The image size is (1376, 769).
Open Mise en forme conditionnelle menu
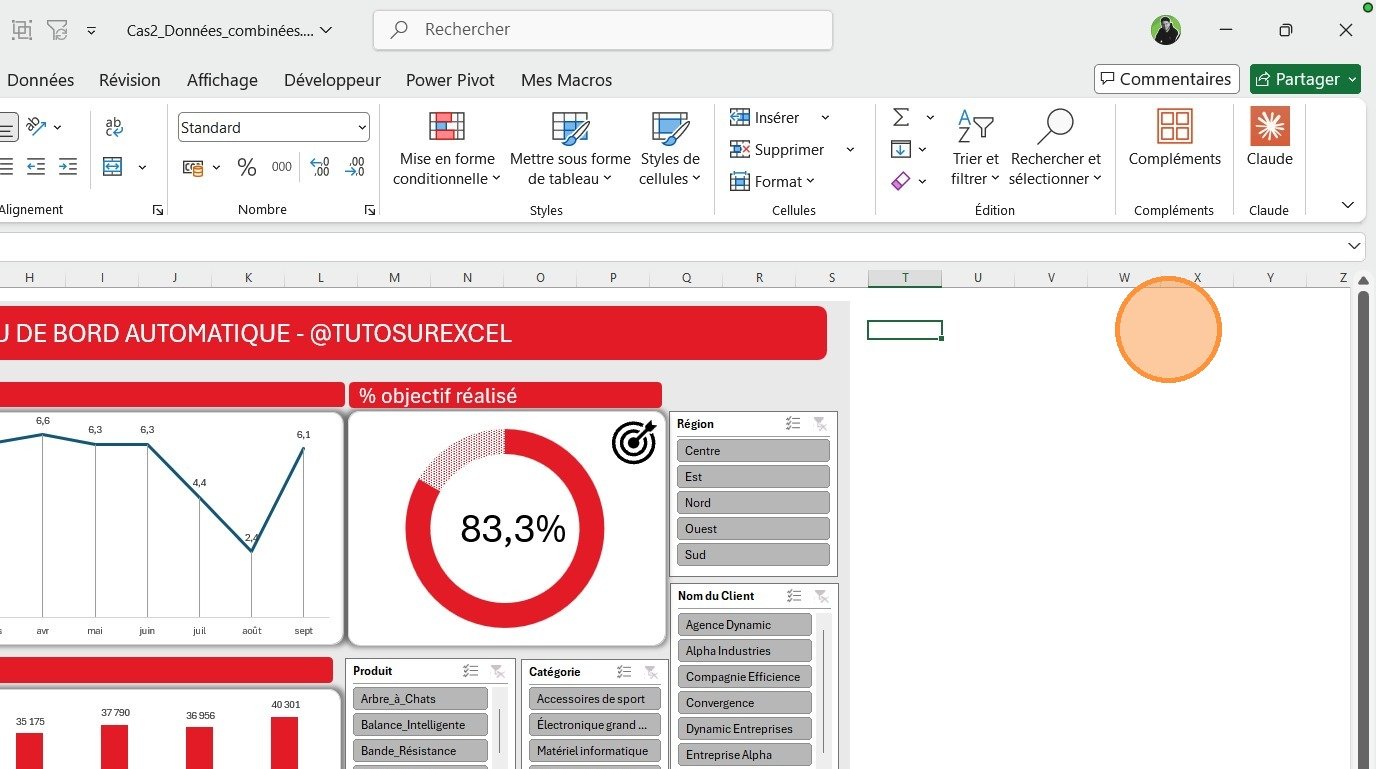(x=447, y=149)
